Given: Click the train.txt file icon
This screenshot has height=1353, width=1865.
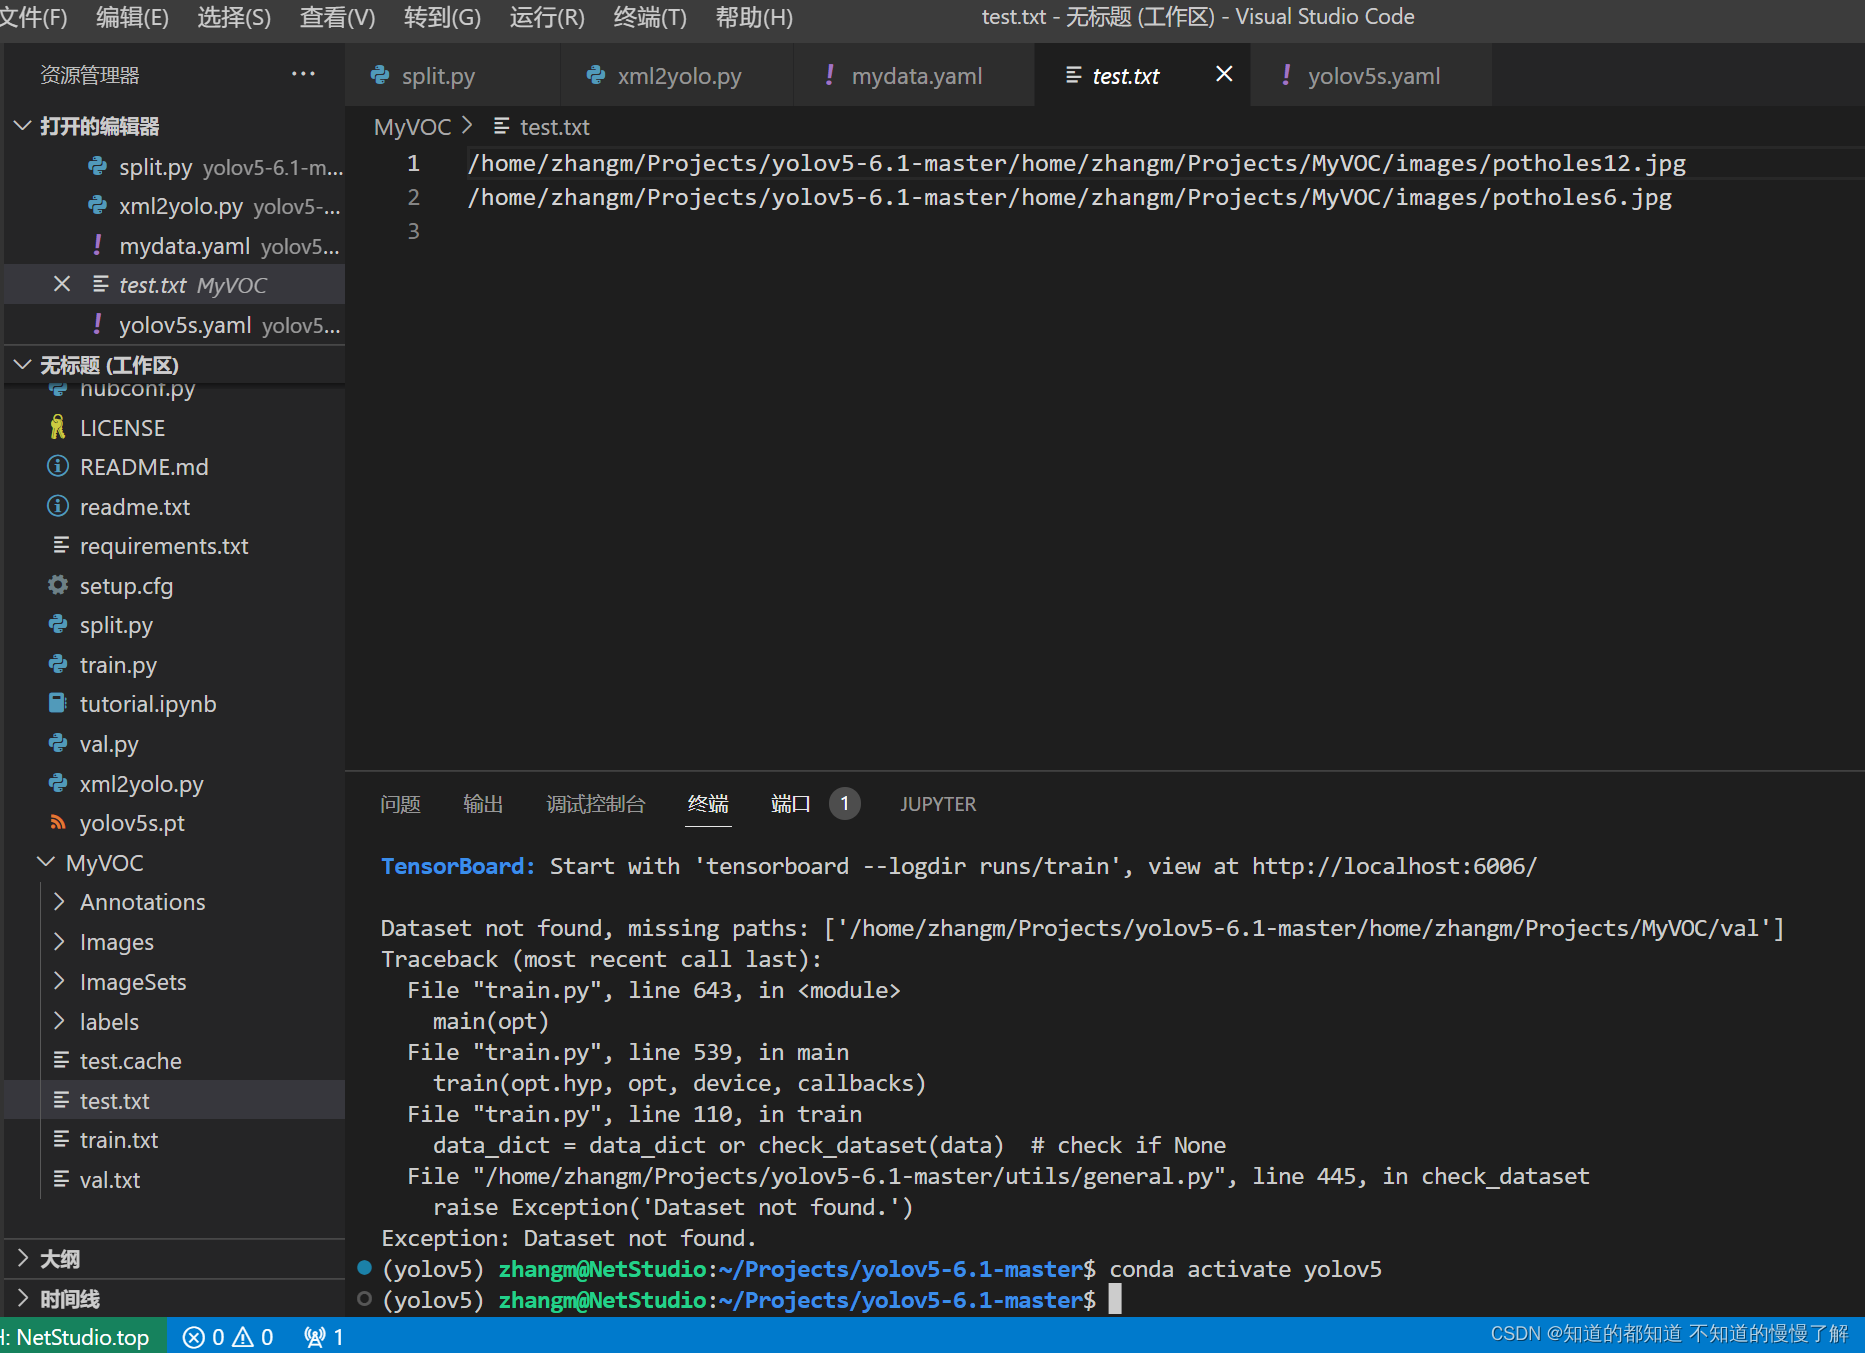Looking at the screenshot, I should [x=61, y=1139].
